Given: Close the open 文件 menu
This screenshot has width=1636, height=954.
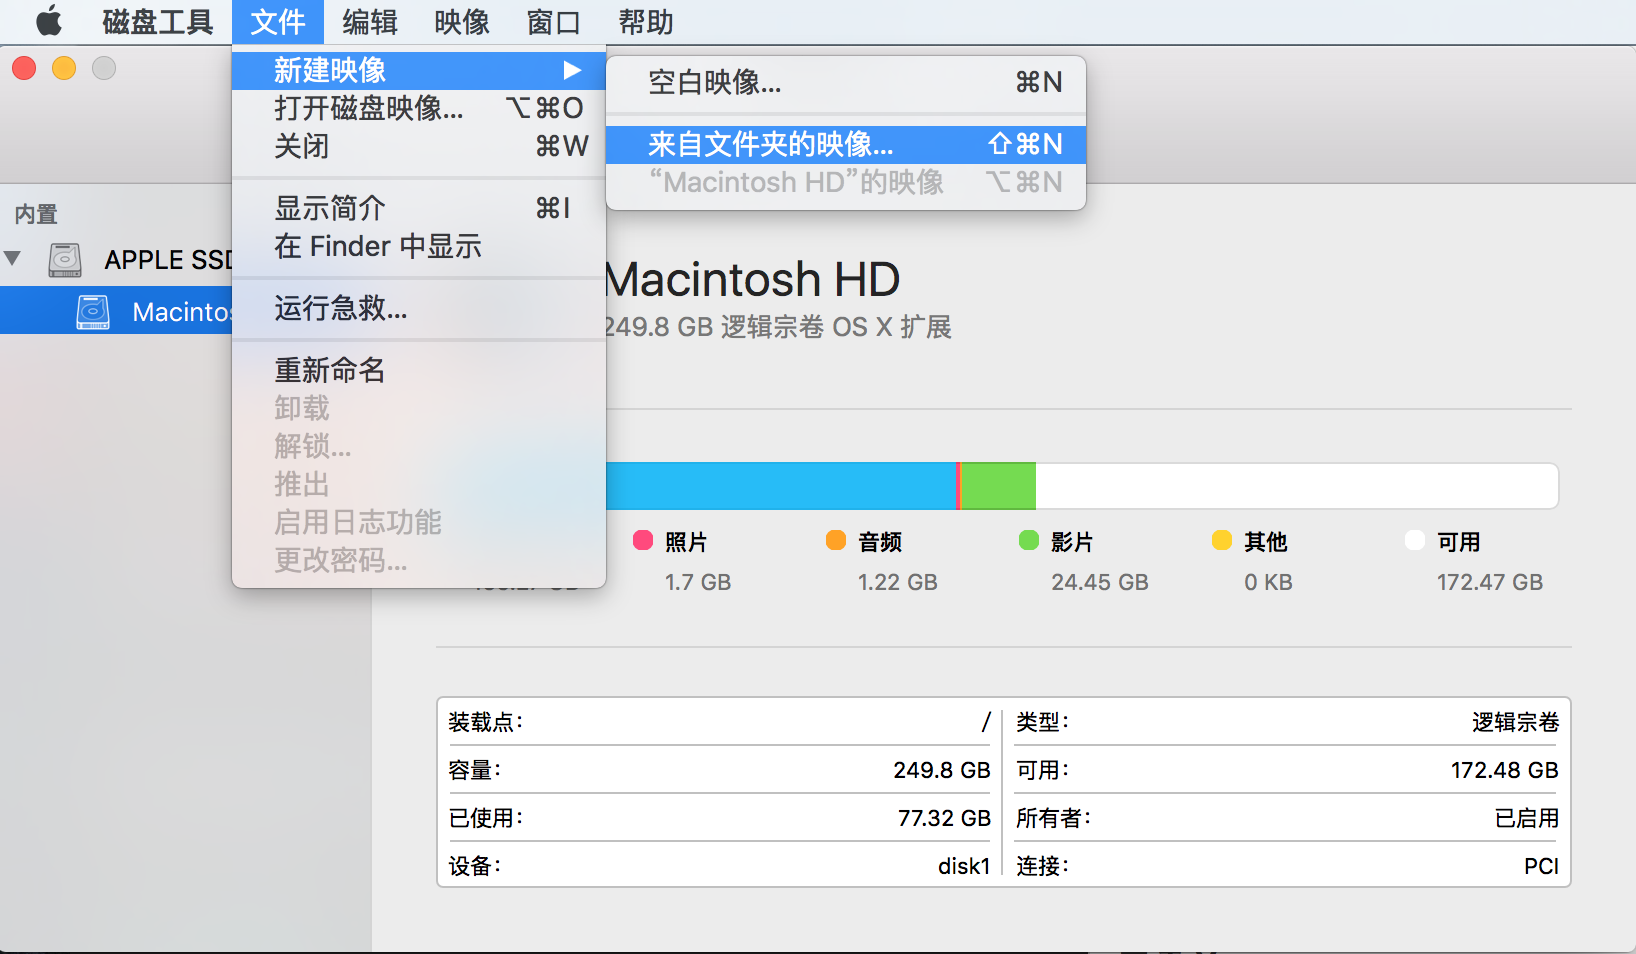Looking at the screenshot, I should point(278,22).
